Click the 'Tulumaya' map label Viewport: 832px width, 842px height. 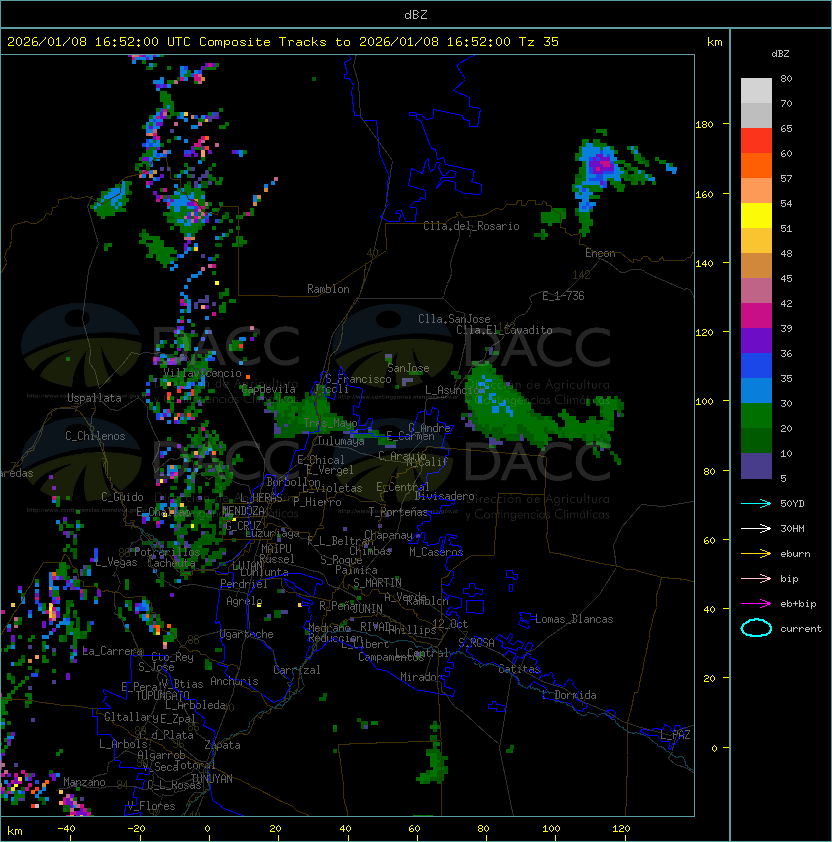[341, 441]
